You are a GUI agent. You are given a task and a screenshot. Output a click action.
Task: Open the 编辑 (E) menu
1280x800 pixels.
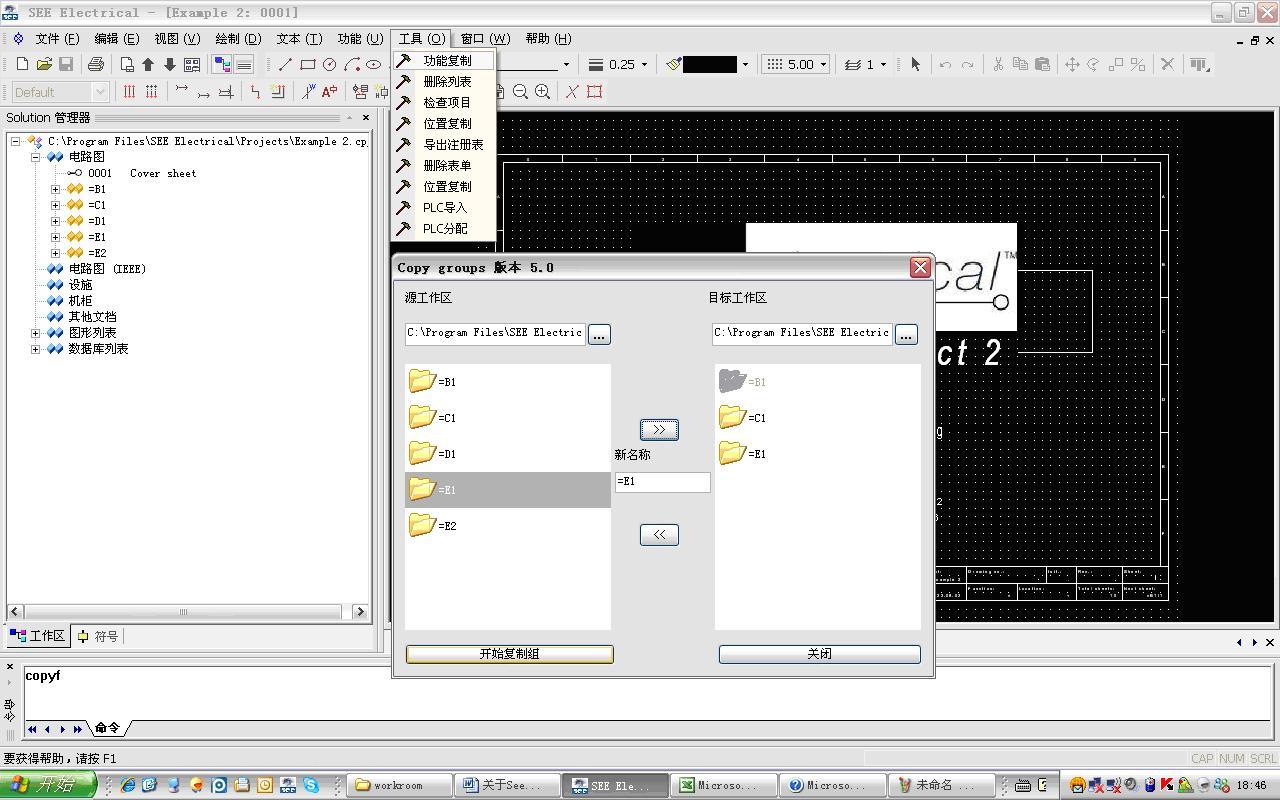pos(117,38)
